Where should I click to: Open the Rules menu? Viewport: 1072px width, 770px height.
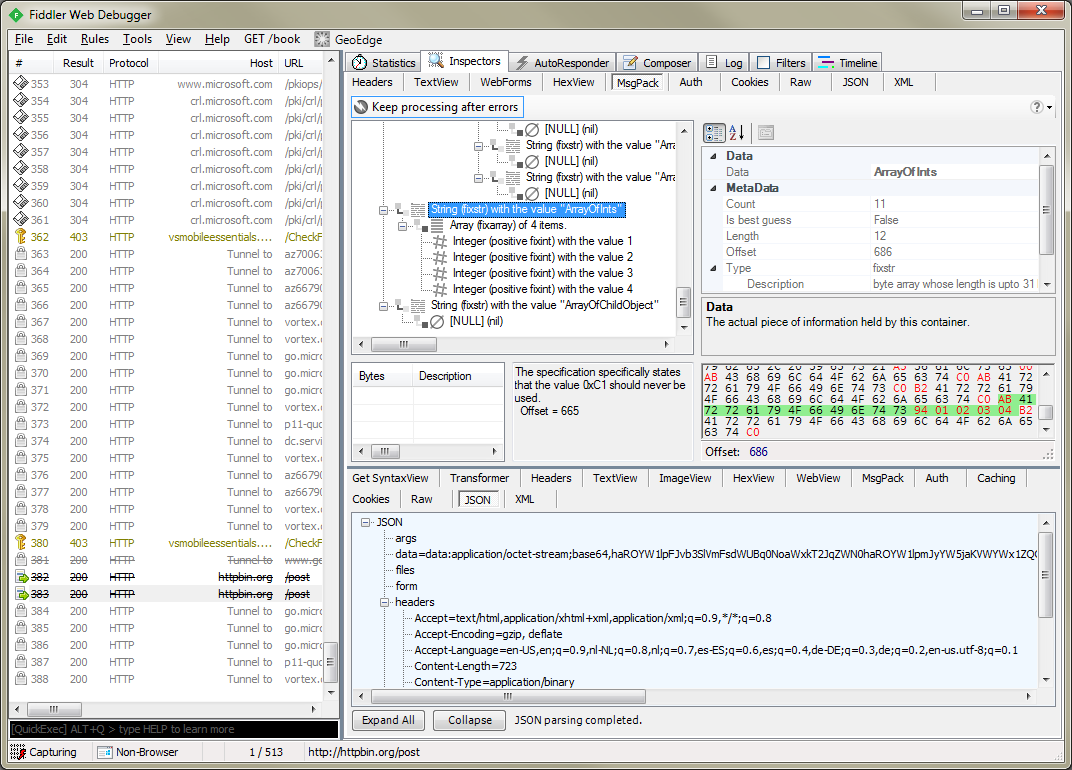pos(94,39)
